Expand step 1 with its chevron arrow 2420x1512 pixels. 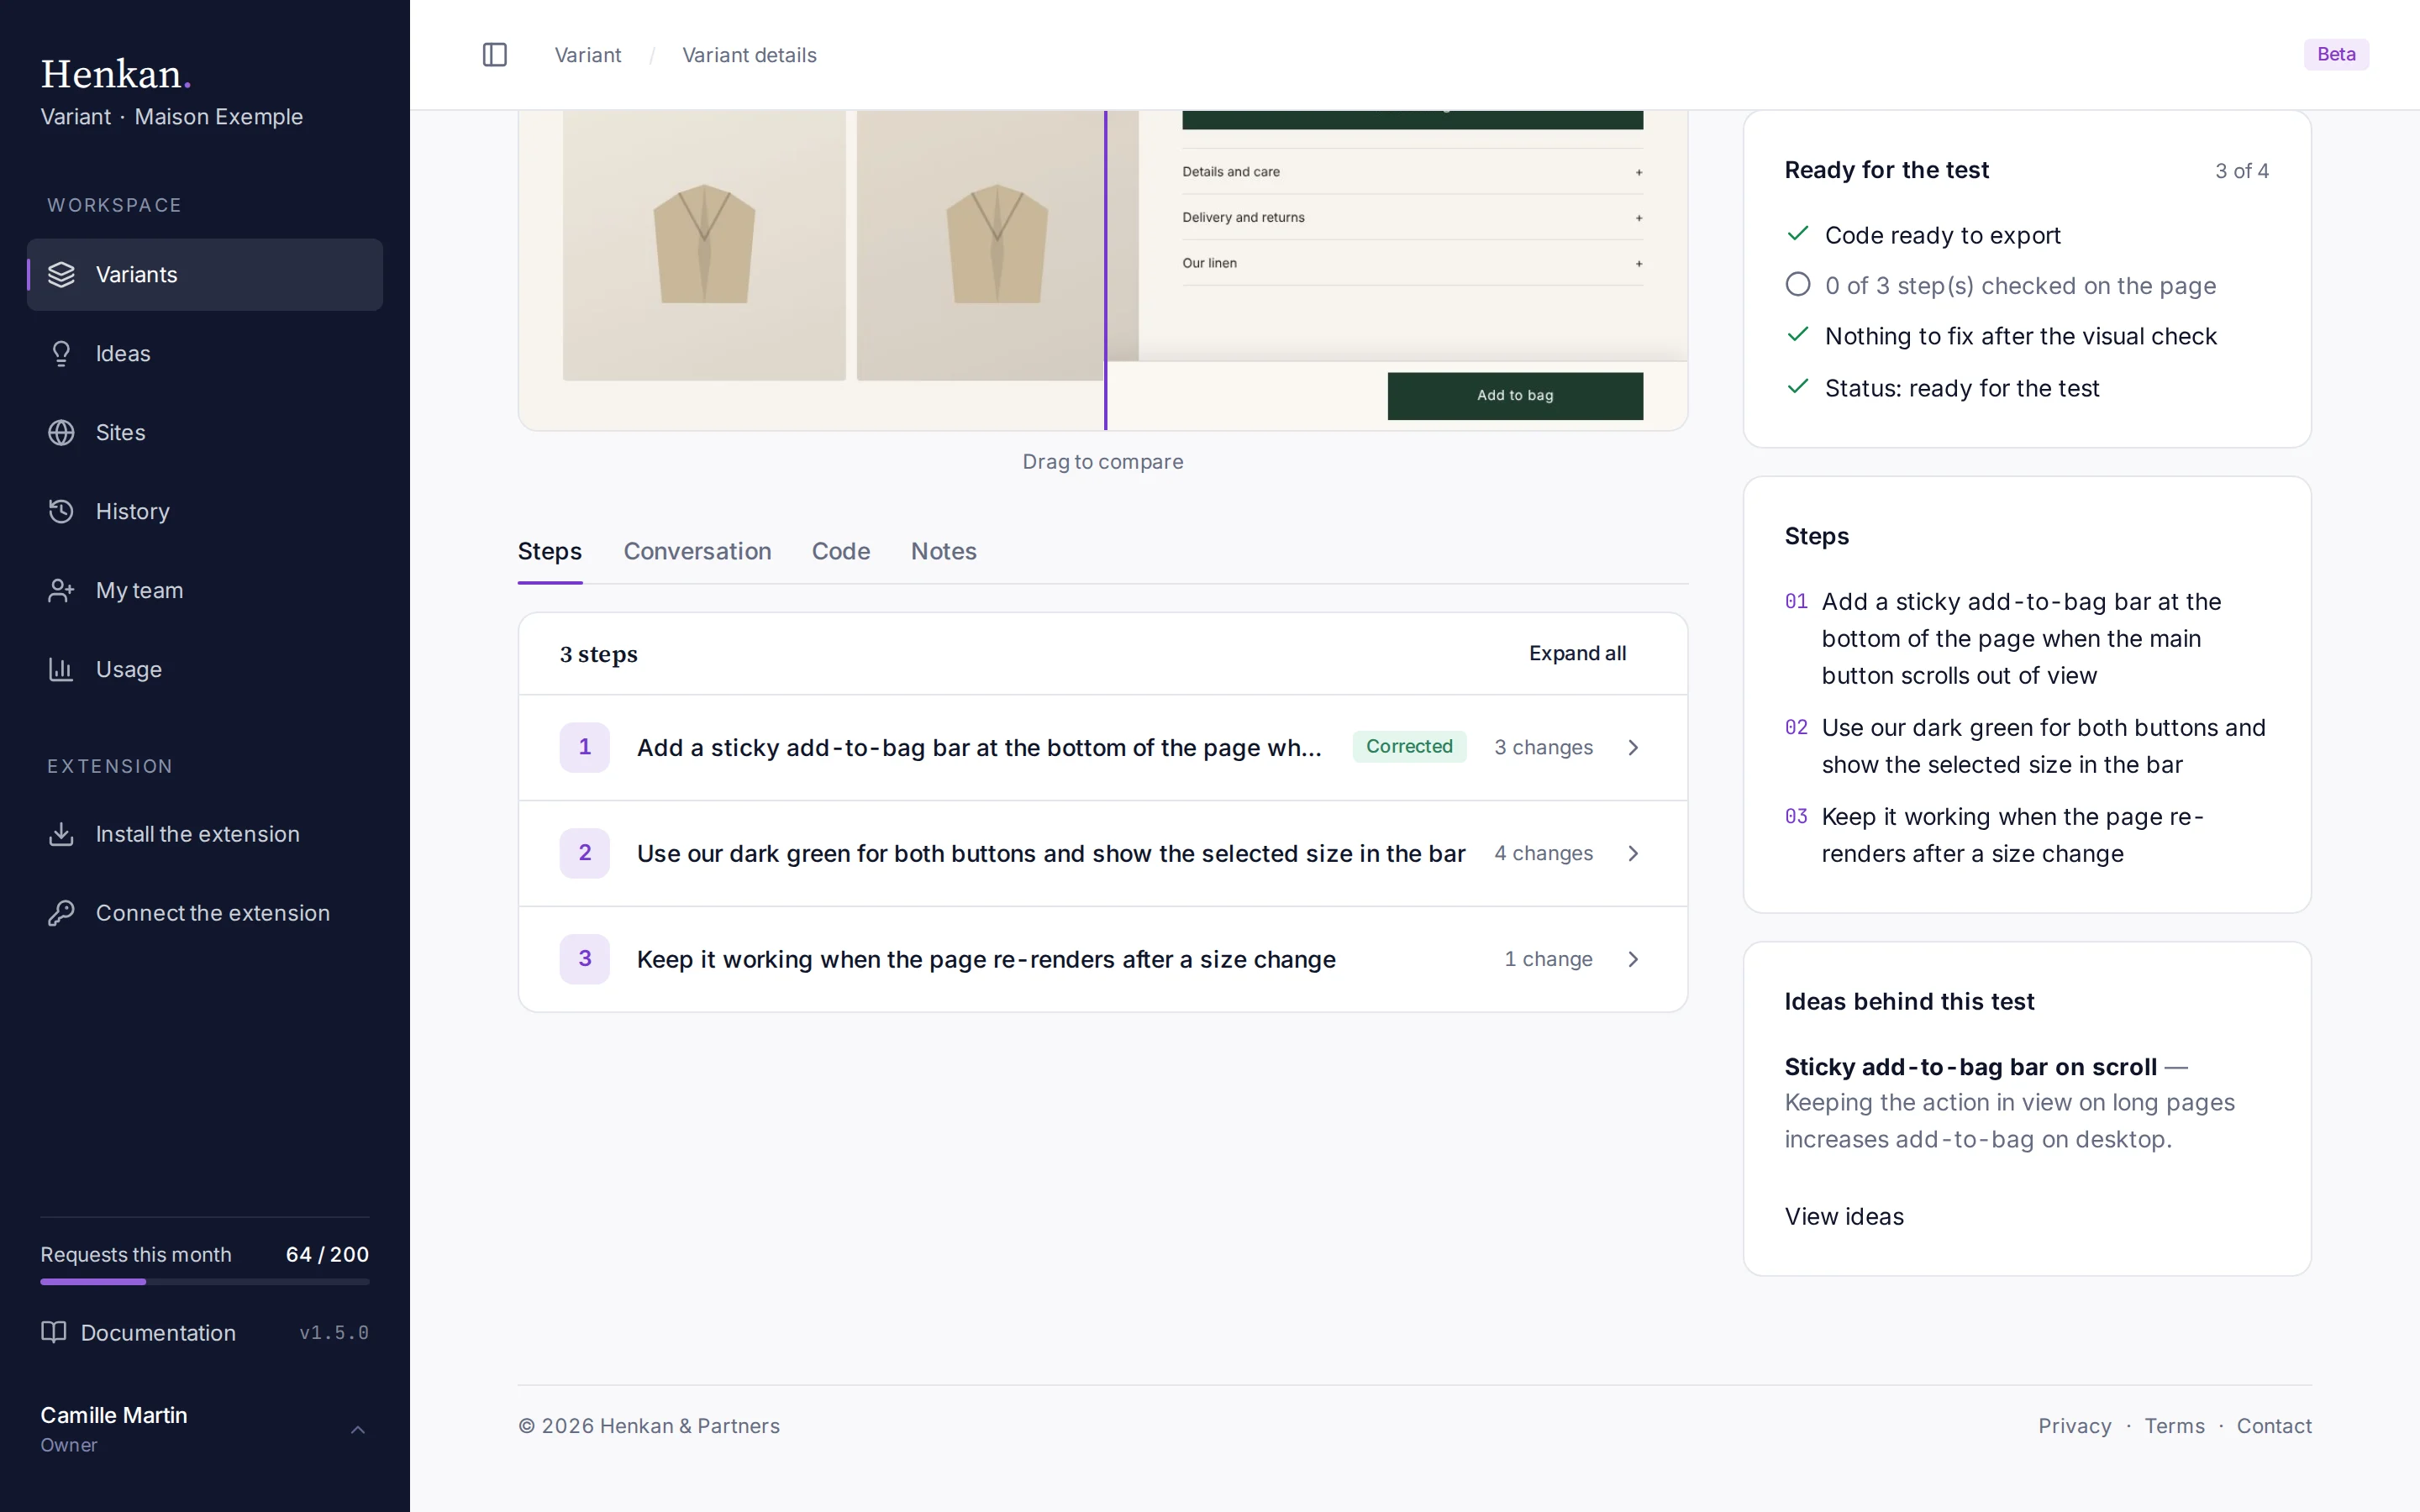(1633, 748)
